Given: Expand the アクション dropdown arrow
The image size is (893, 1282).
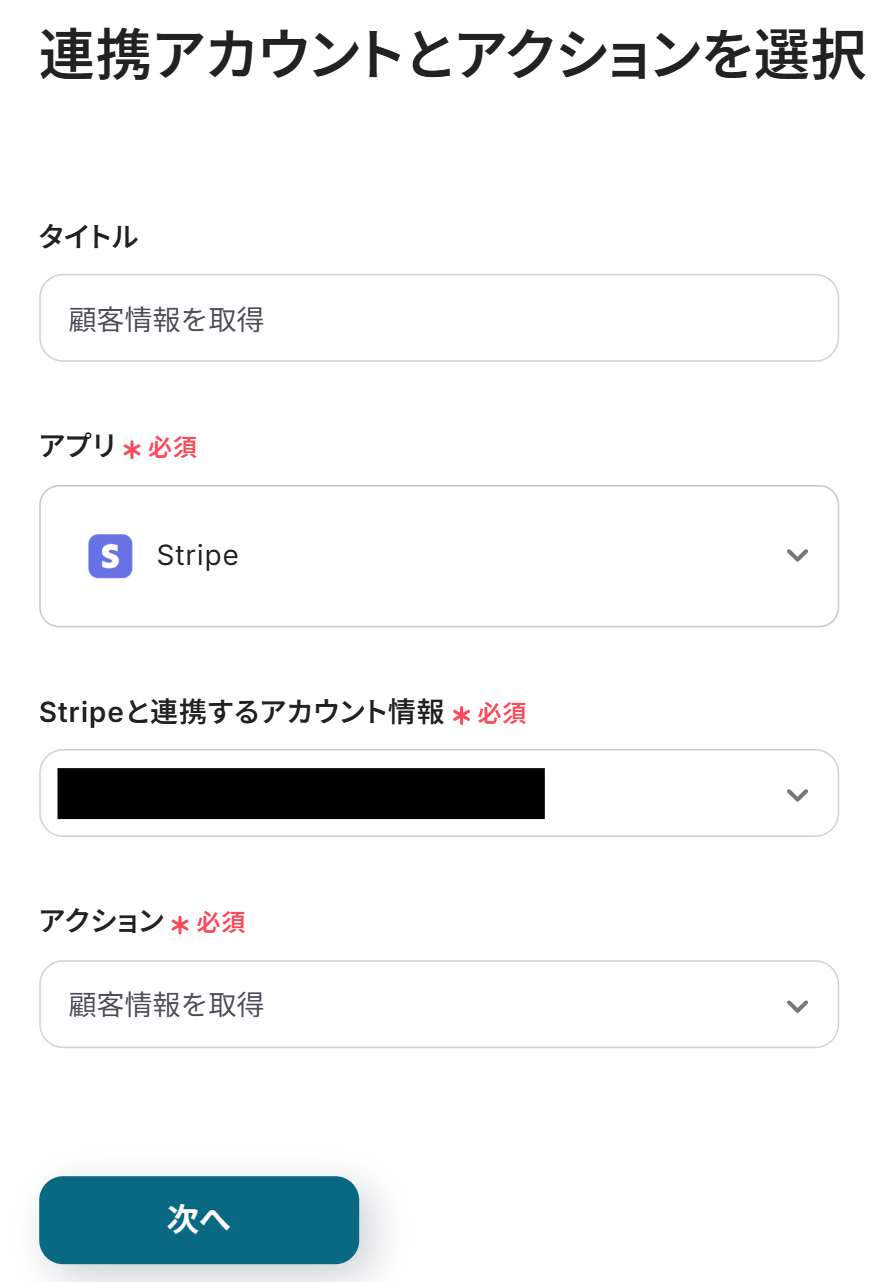Looking at the screenshot, I should [797, 1006].
